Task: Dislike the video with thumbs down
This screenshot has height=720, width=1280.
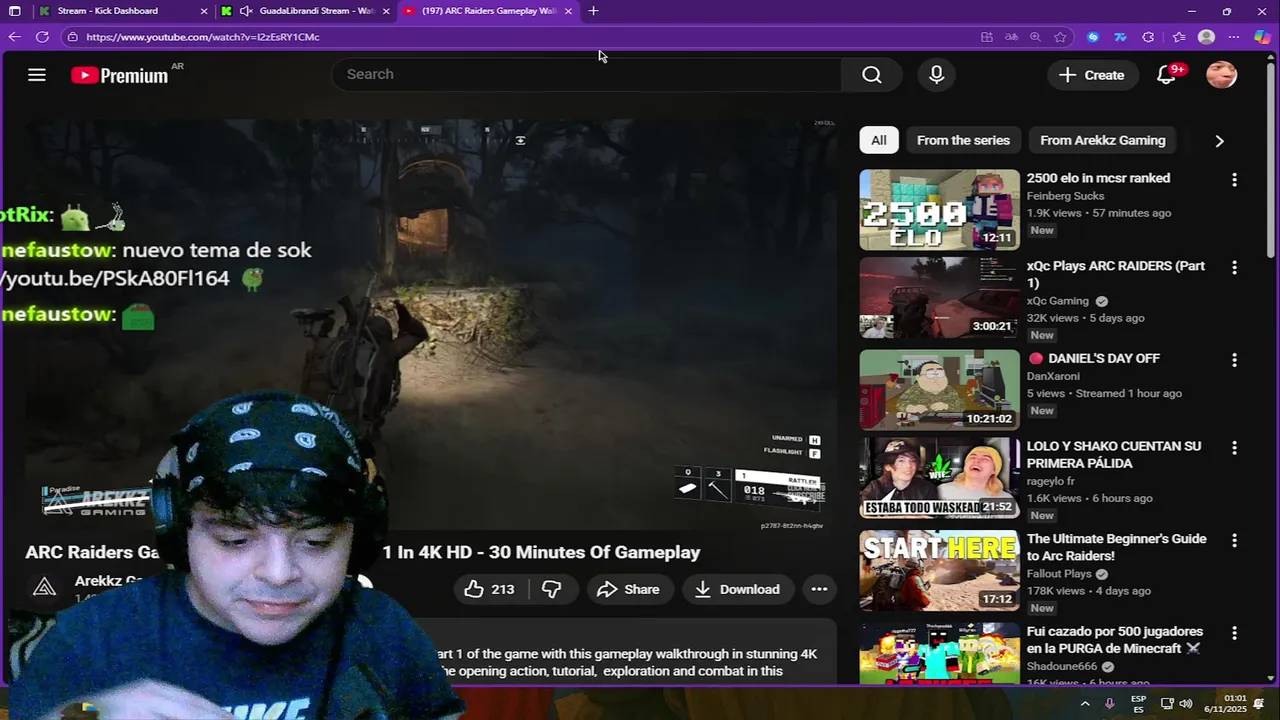Action: pos(551,590)
